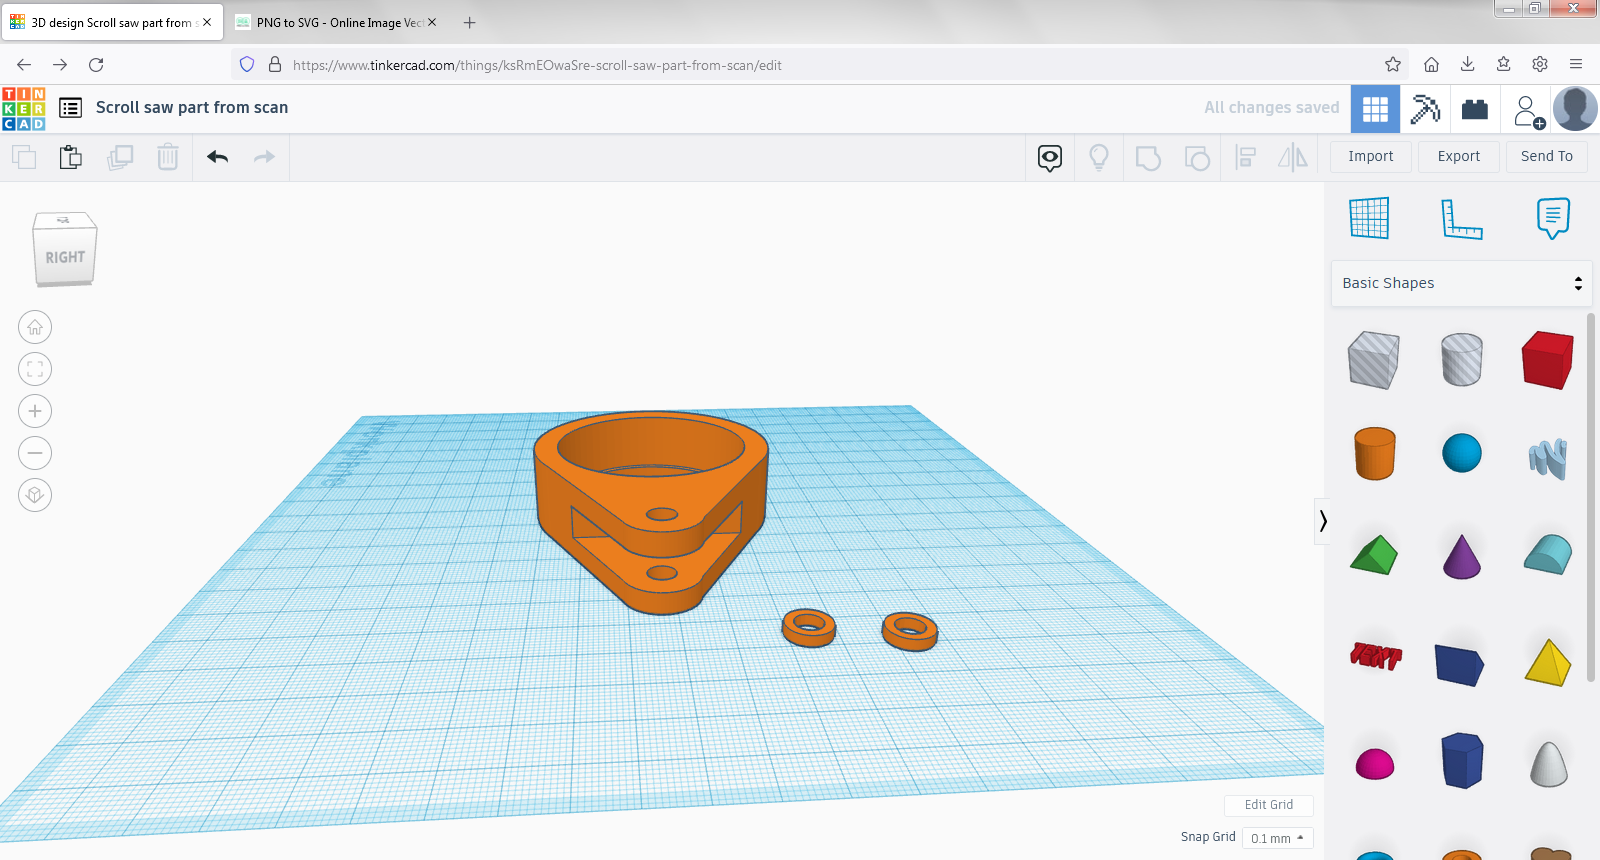The height and width of the screenshot is (860, 1600).
Task: Open the designs list icon
Action: point(70,108)
